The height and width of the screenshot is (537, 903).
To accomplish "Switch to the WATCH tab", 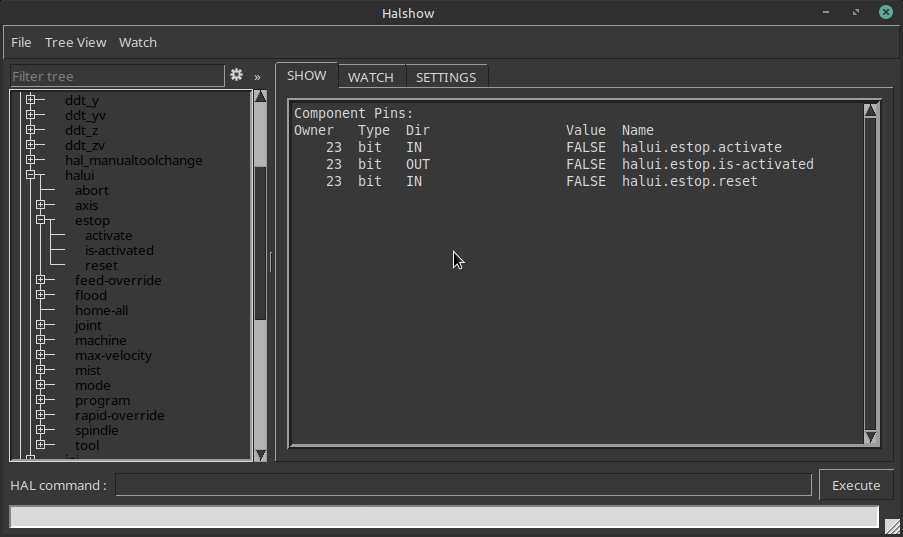I will 371,77.
